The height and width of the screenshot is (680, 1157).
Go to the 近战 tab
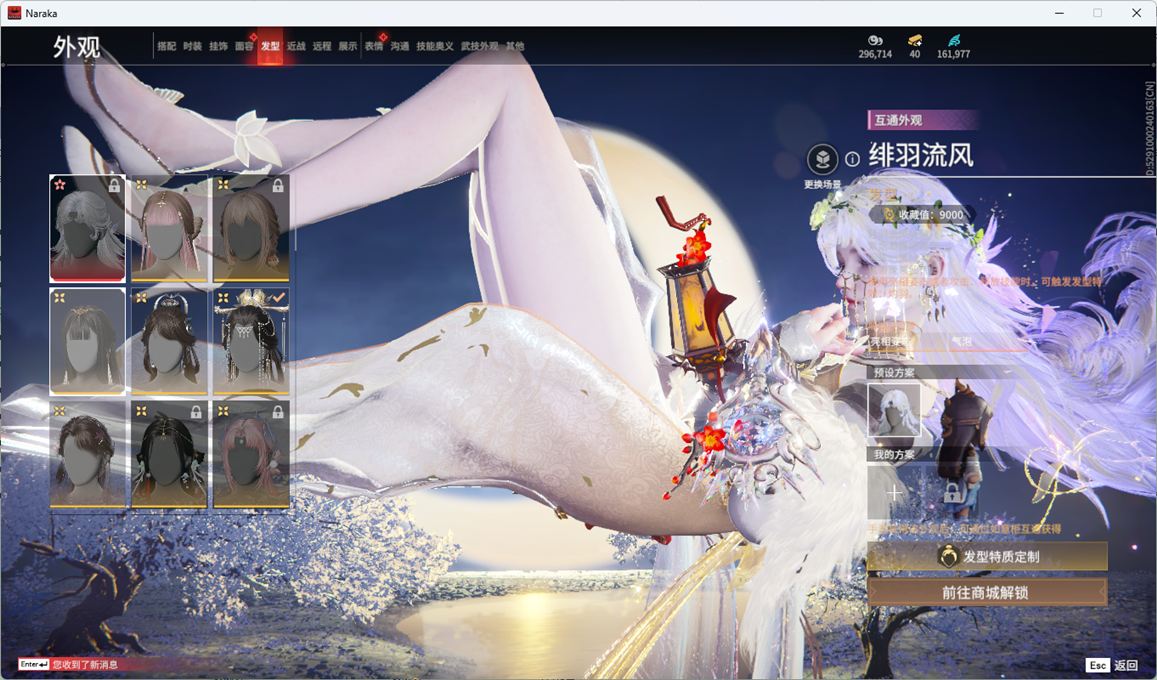[296, 46]
